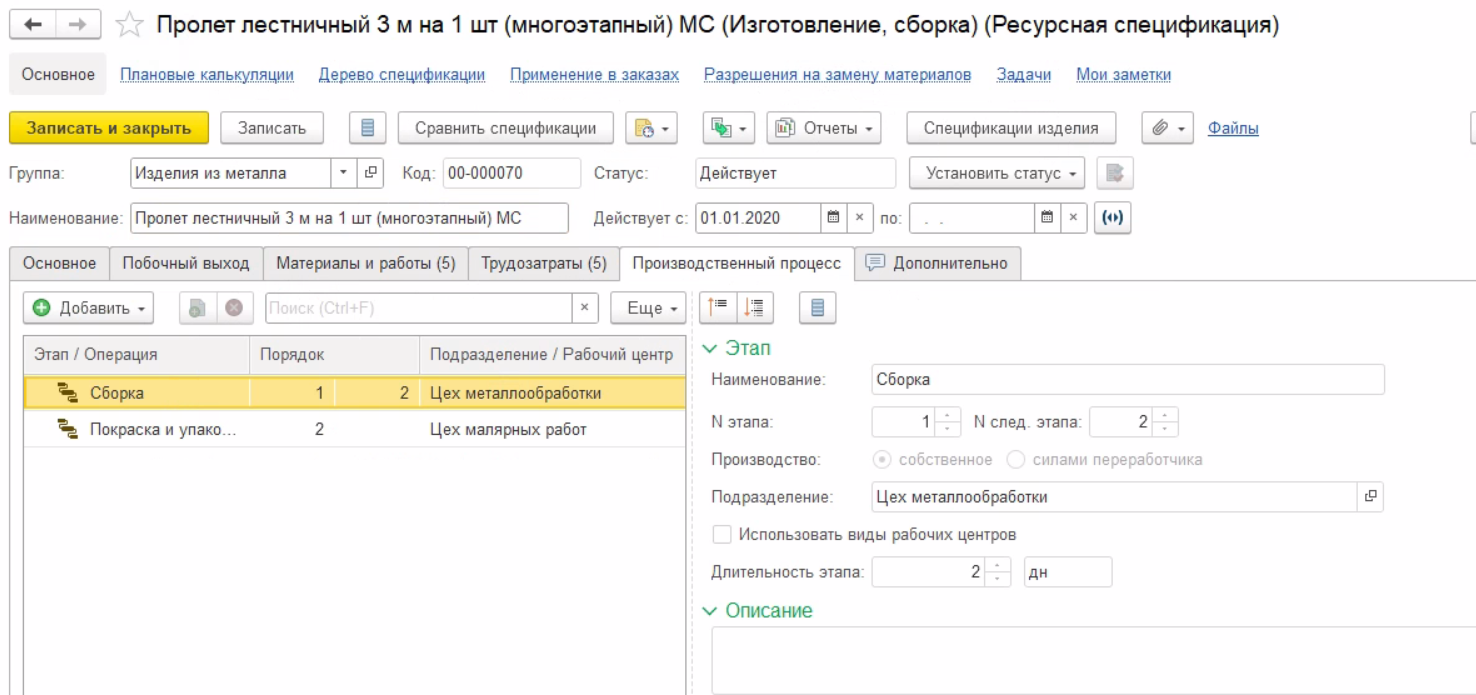The height and width of the screenshot is (695, 1476).
Task: Select 'силами переработчика' radio button
Action: [1015, 460]
